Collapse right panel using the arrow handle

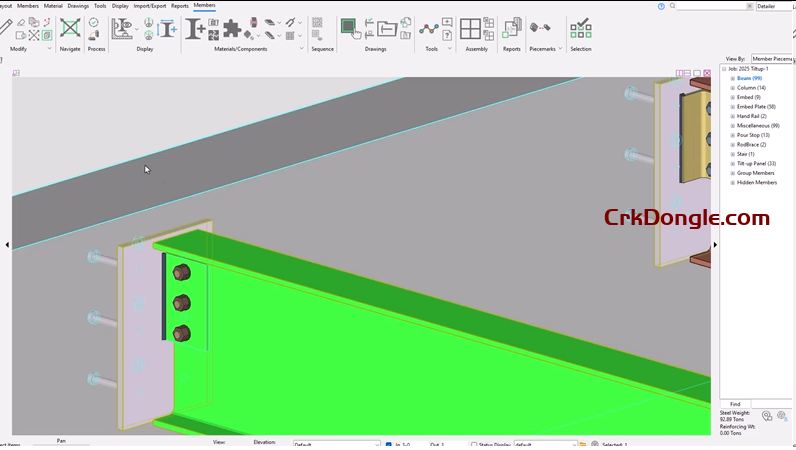pyautogui.click(x=715, y=244)
